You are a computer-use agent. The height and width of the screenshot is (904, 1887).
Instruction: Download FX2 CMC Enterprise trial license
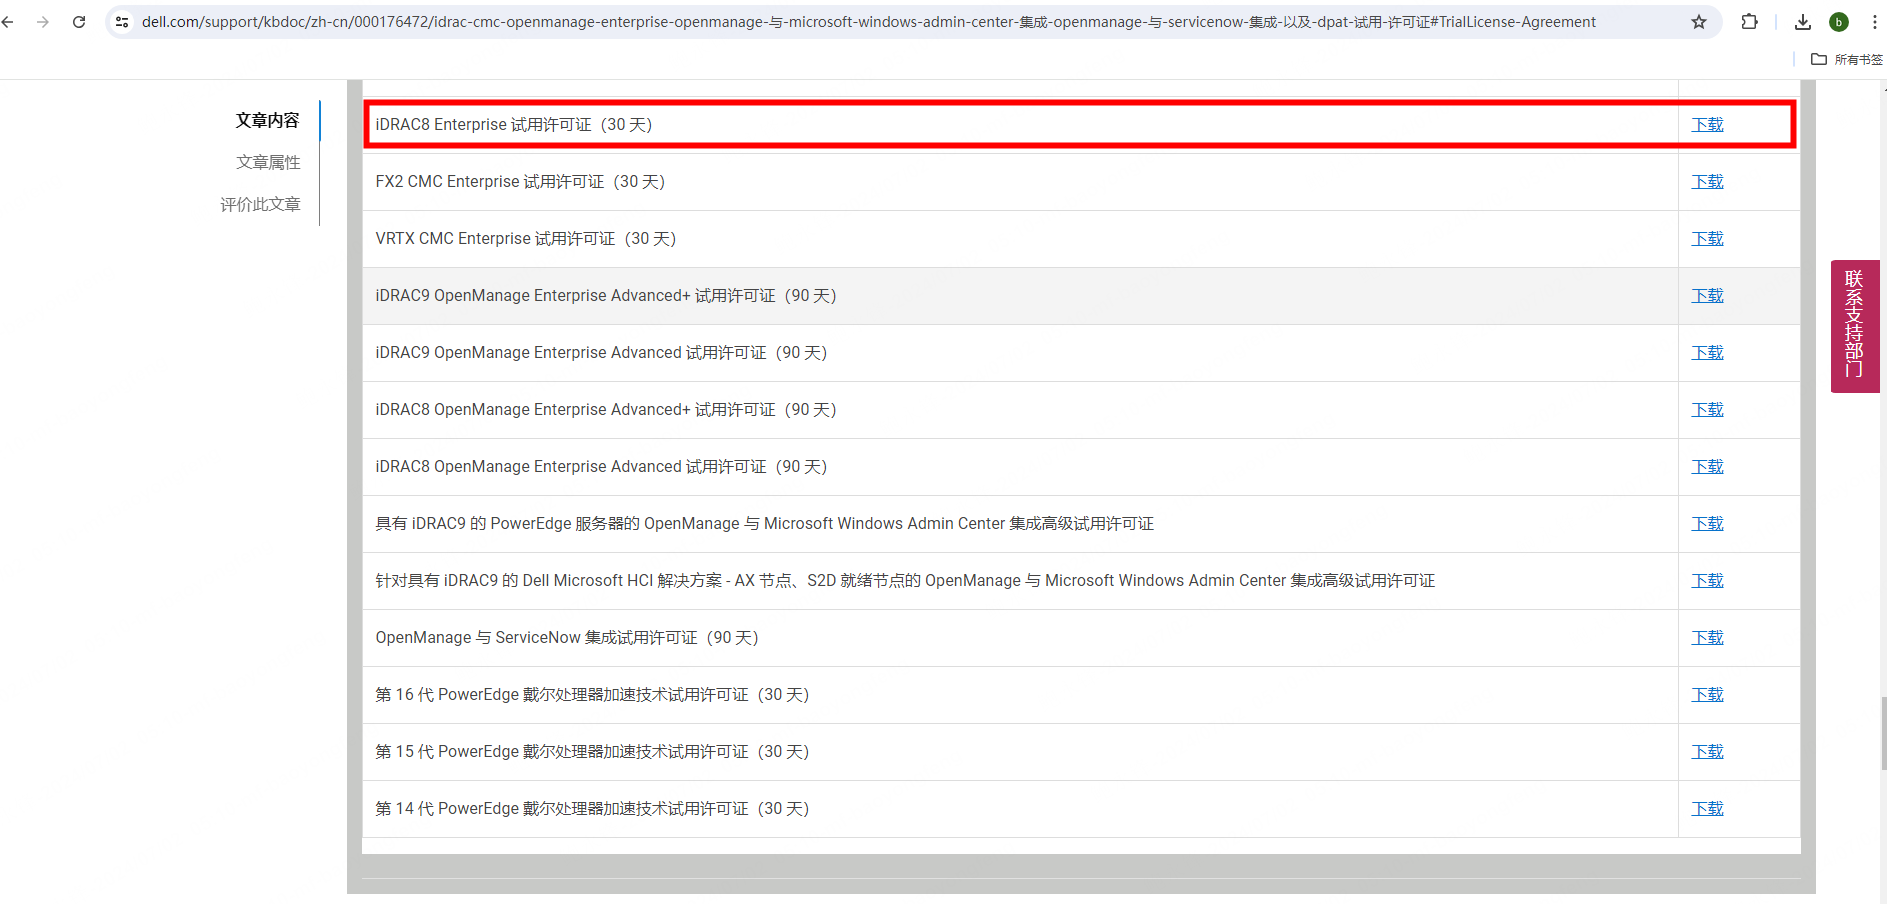[1707, 181]
